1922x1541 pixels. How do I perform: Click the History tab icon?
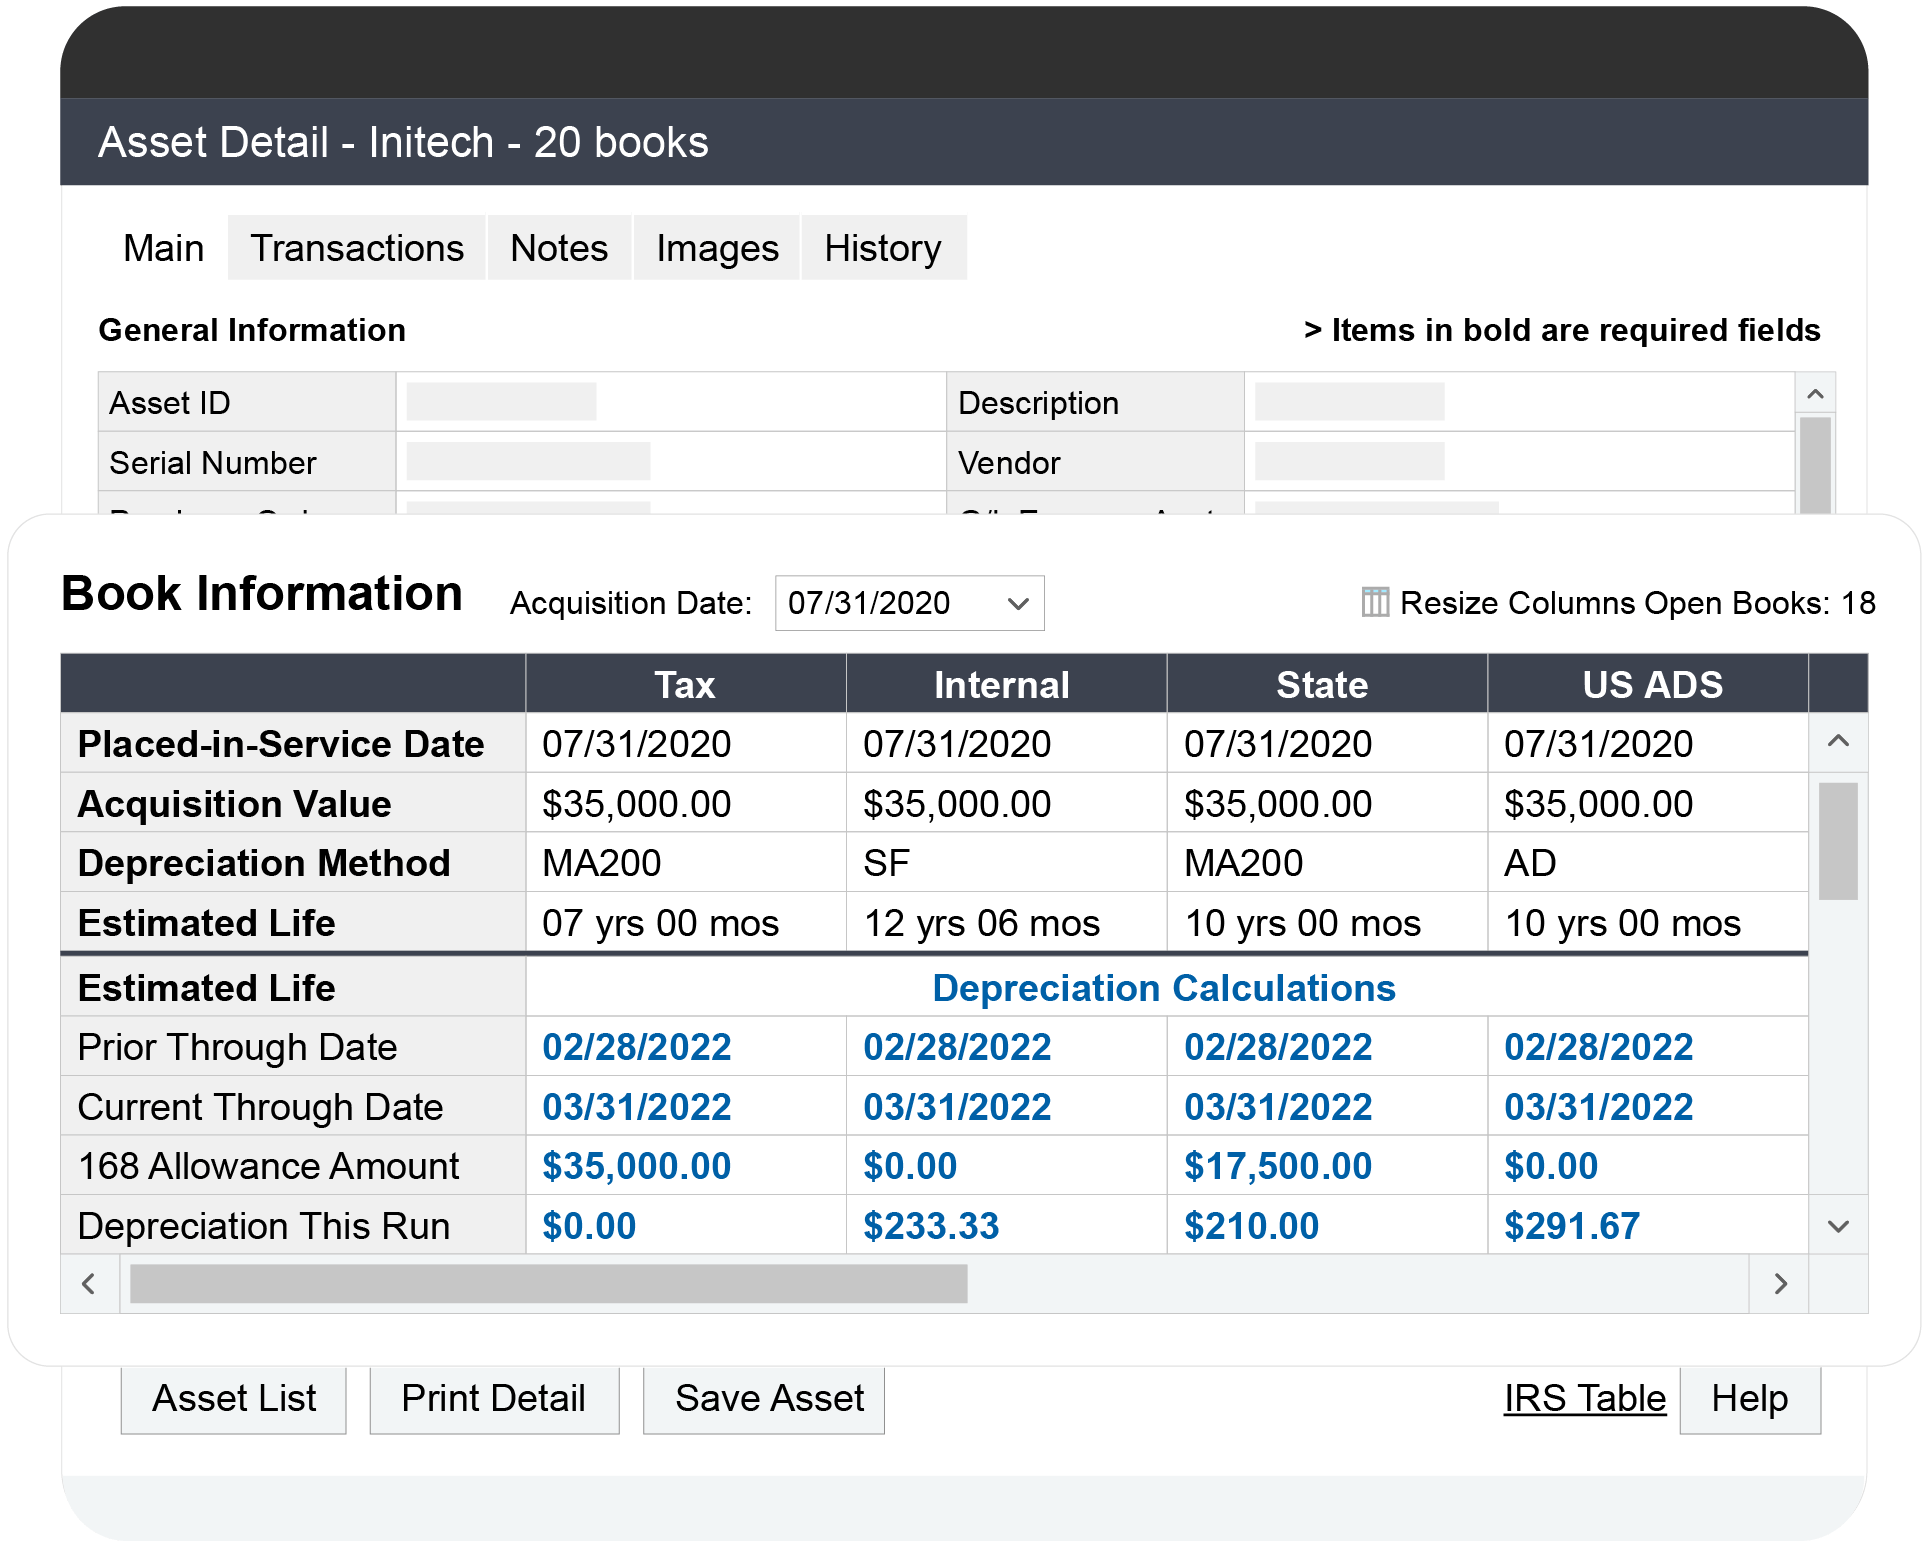tap(884, 247)
